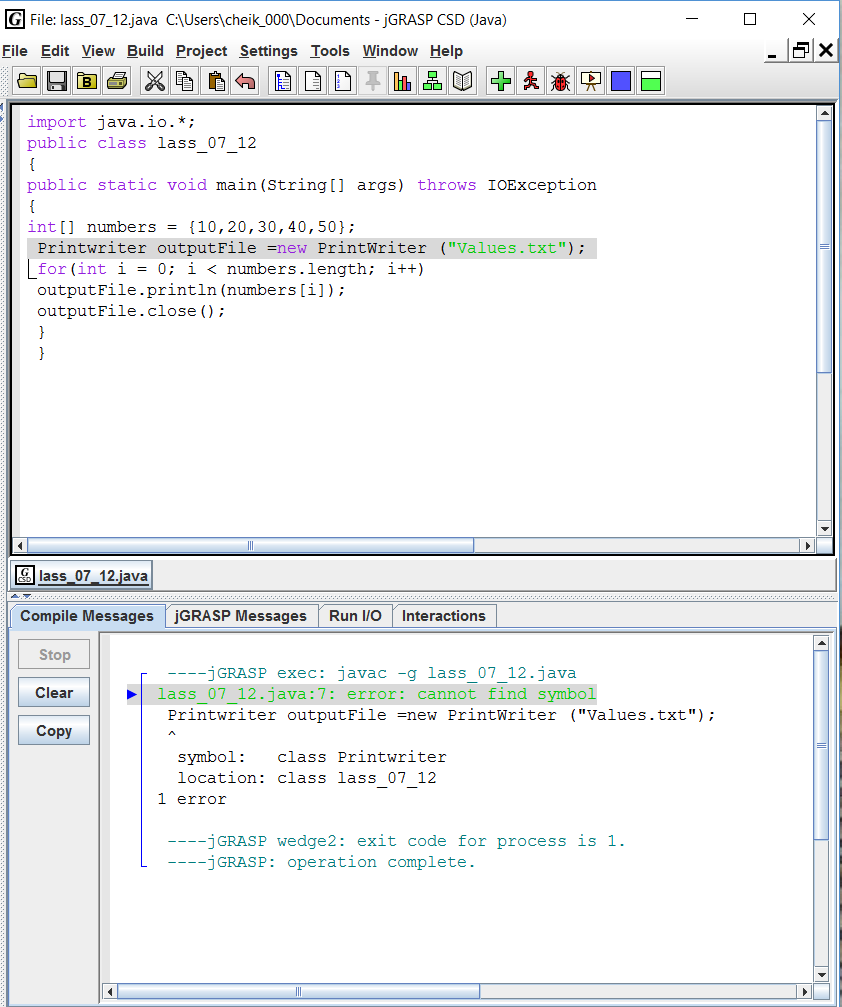Compile the program using the green plus icon

499,81
